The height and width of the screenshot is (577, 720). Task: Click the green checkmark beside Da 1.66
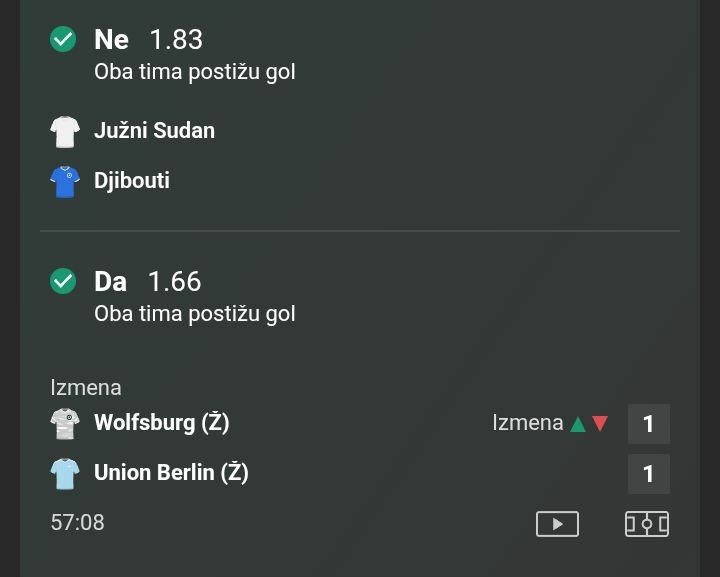coord(63,281)
